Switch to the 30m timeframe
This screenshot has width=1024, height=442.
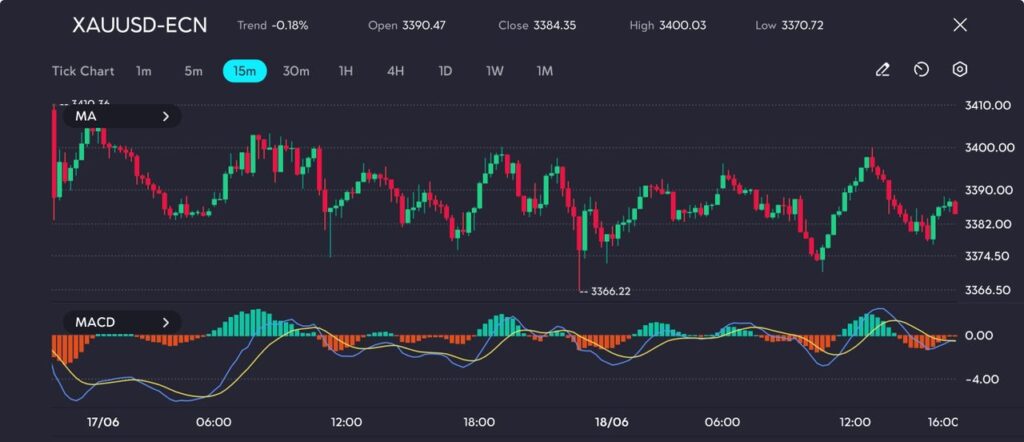(x=296, y=71)
